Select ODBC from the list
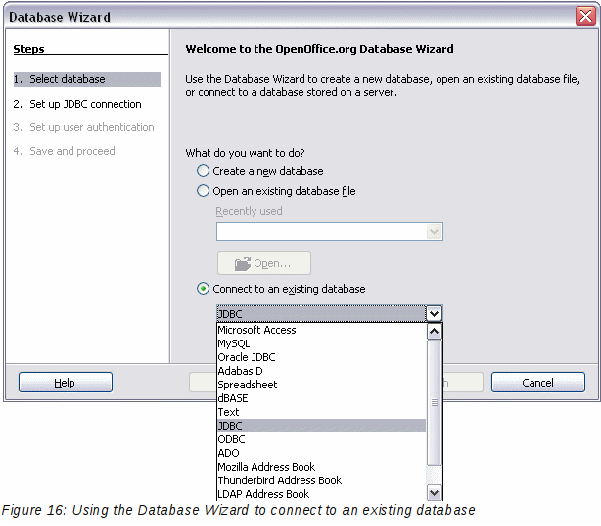Screen dimensions: 601x526 (x=321, y=439)
